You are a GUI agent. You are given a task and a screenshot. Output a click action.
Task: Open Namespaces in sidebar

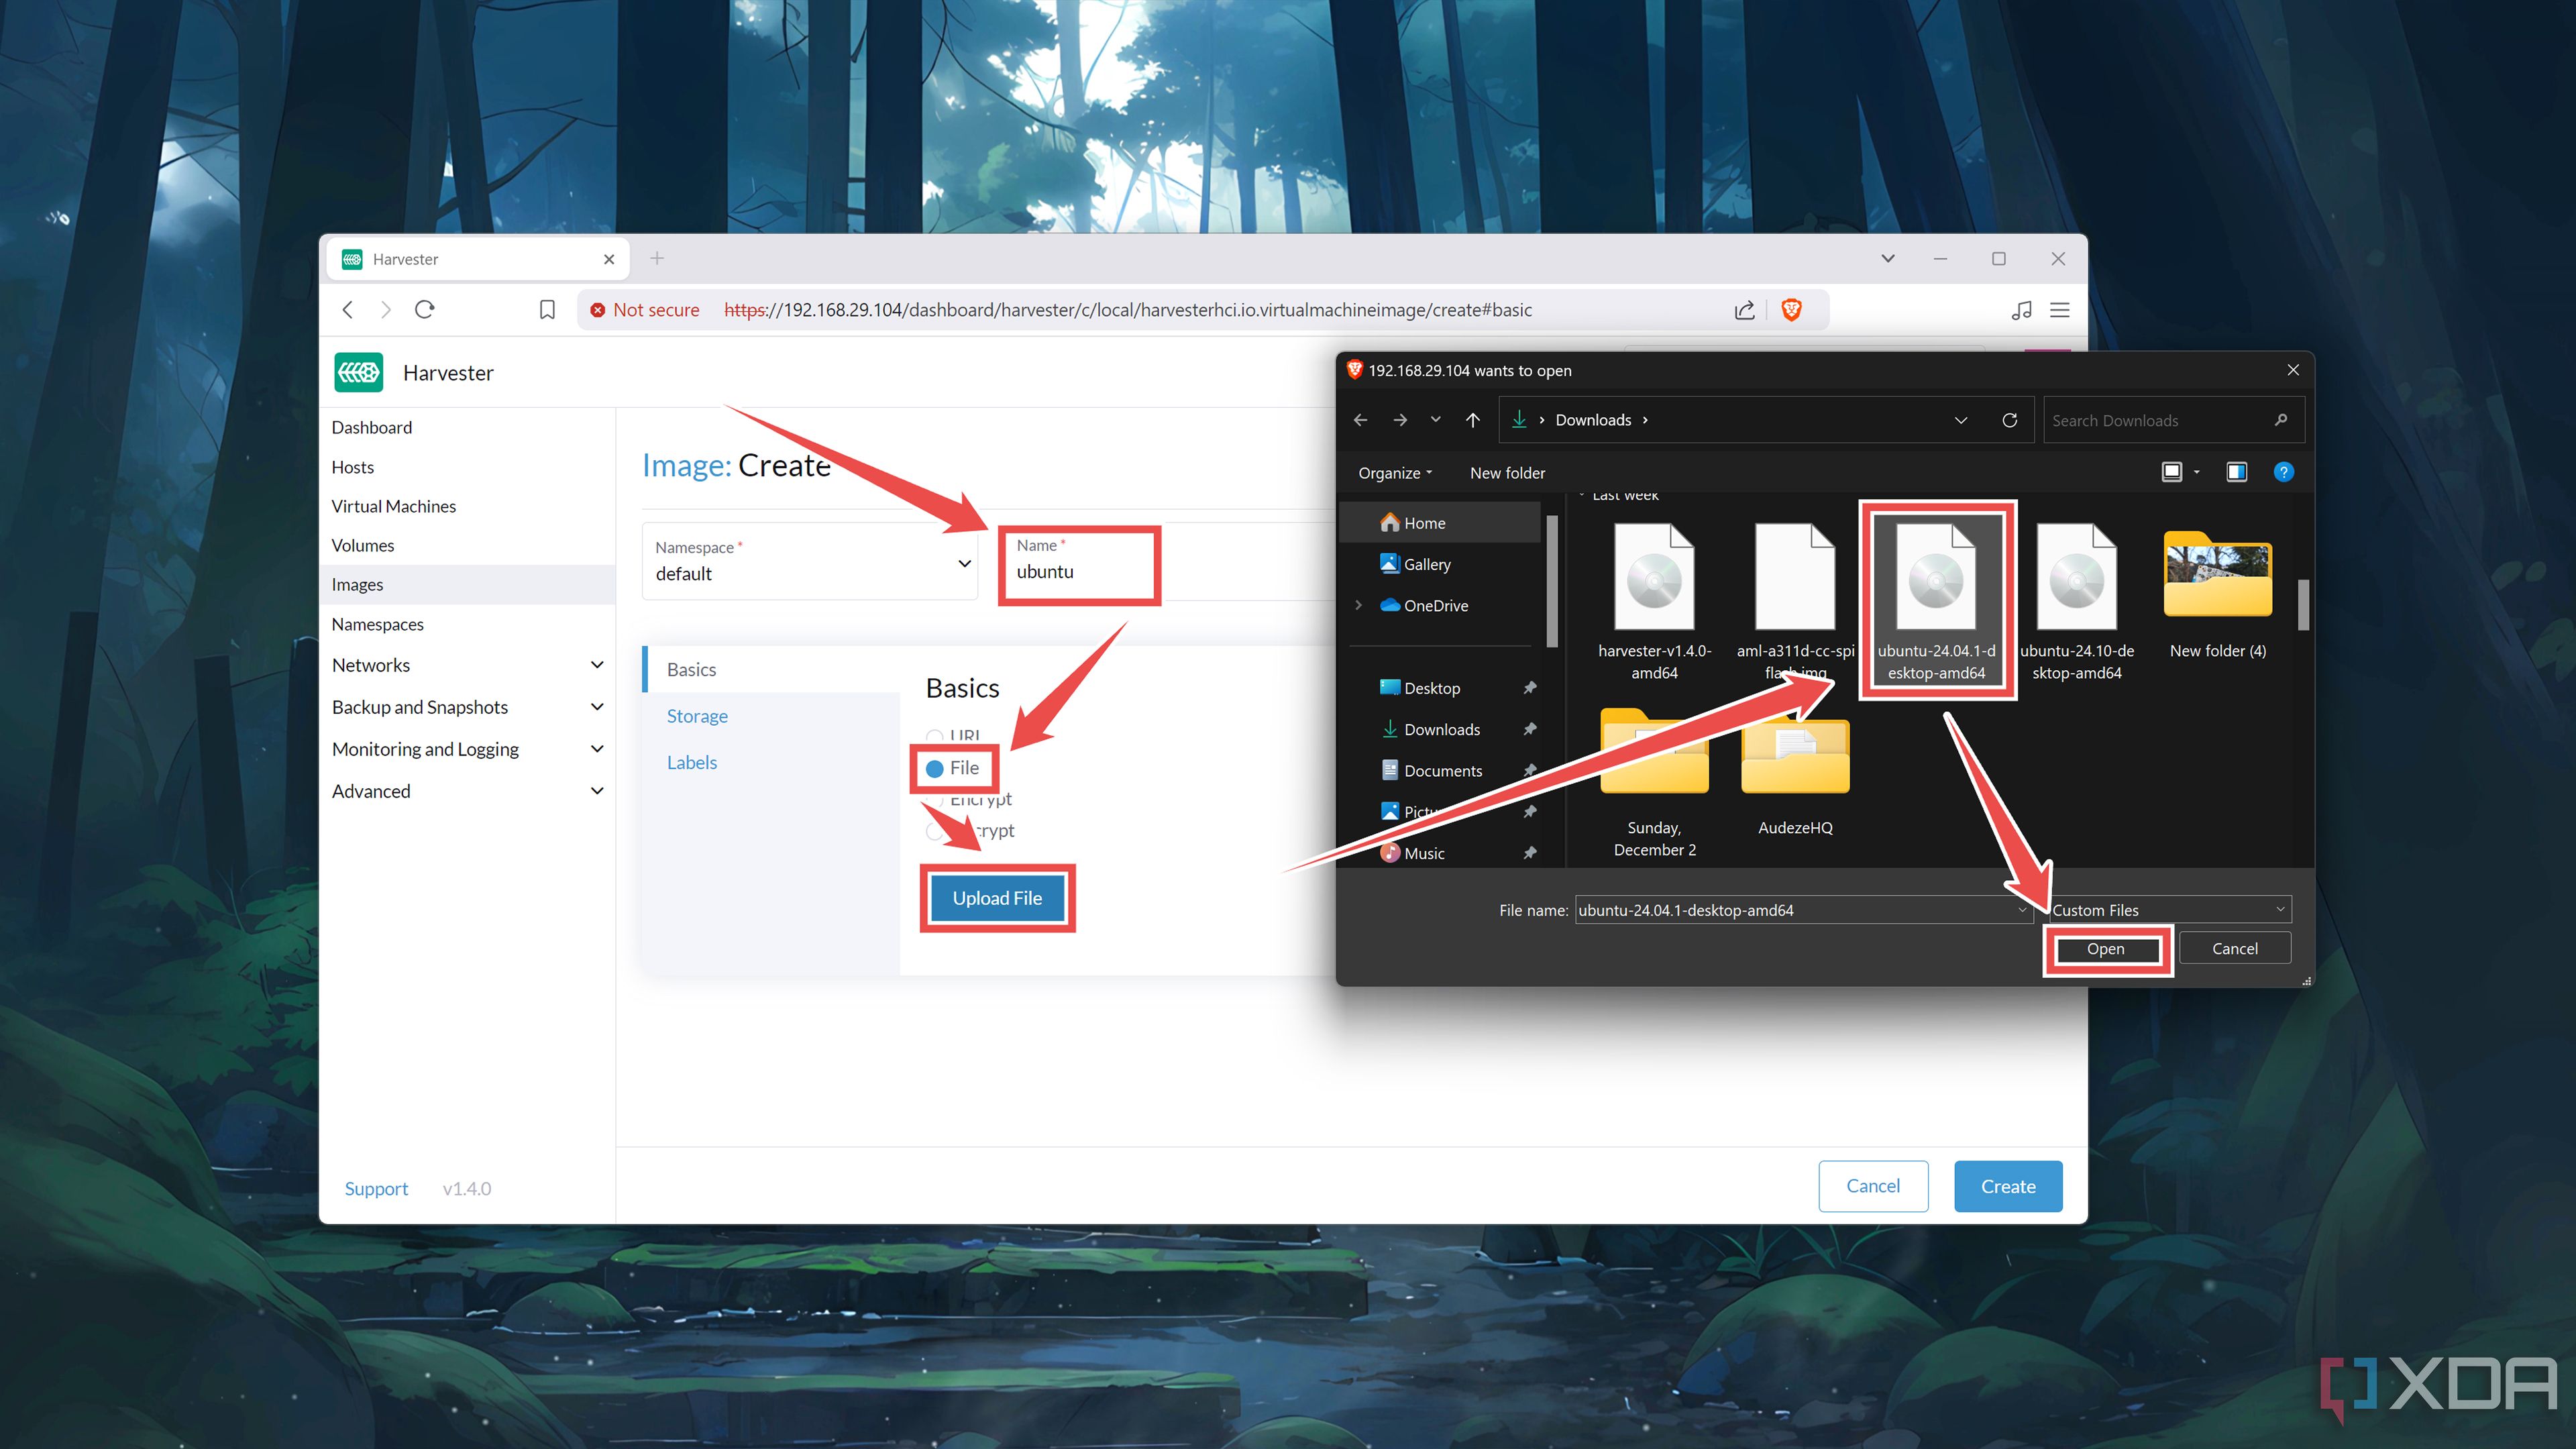click(x=378, y=624)
